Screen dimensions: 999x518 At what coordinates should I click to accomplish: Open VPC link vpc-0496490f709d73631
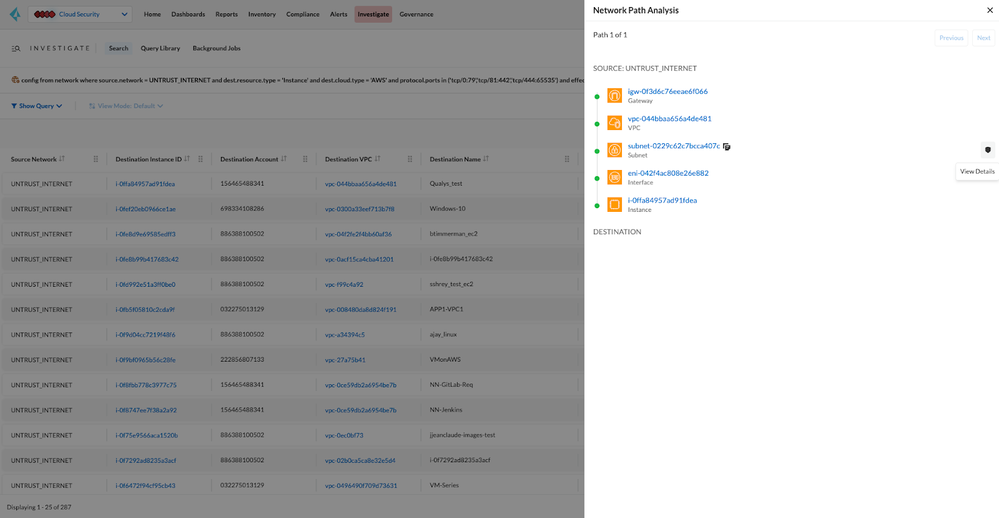pyautogui.click(x=361, y=486)
